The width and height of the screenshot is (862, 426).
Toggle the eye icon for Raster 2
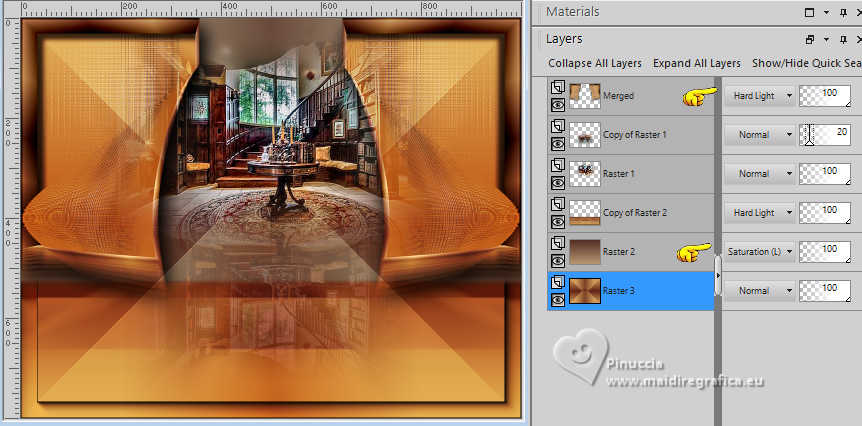[x=558, y=261]
